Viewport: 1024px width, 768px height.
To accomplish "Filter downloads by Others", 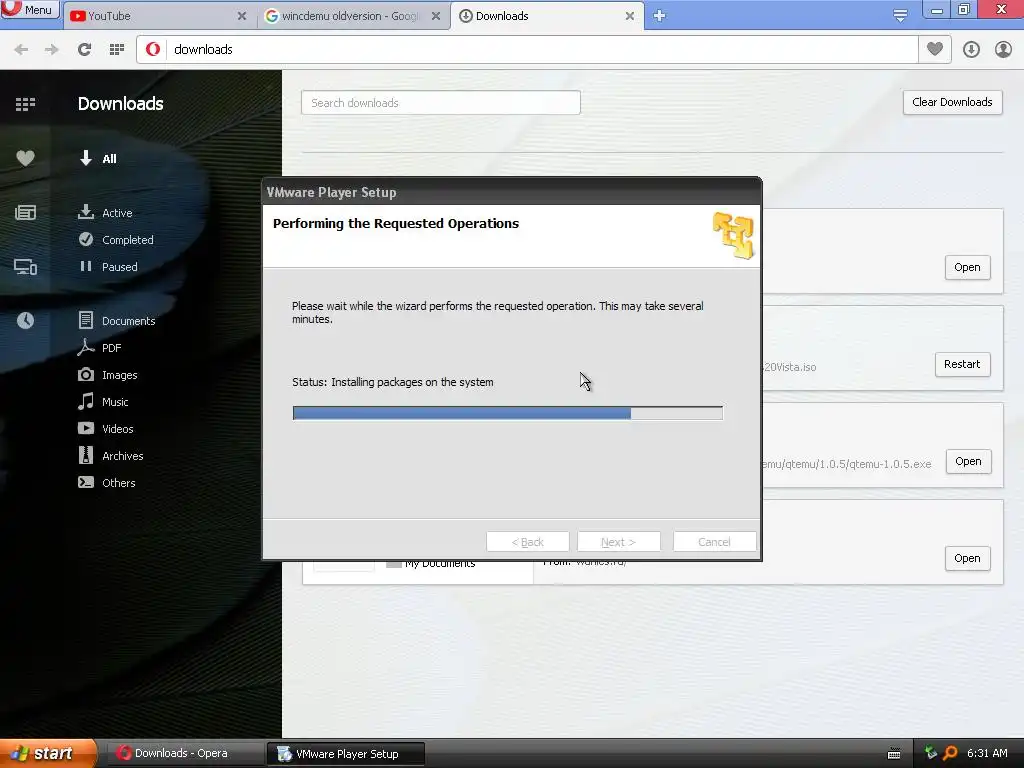I will (x=106, y=483).
